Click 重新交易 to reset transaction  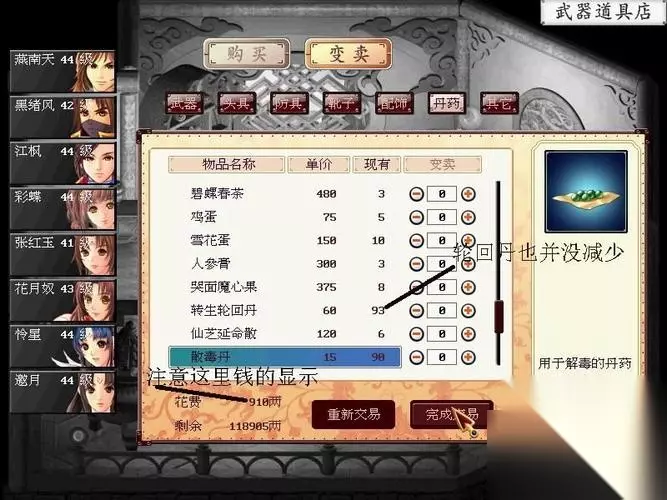[x=353, y=414]
